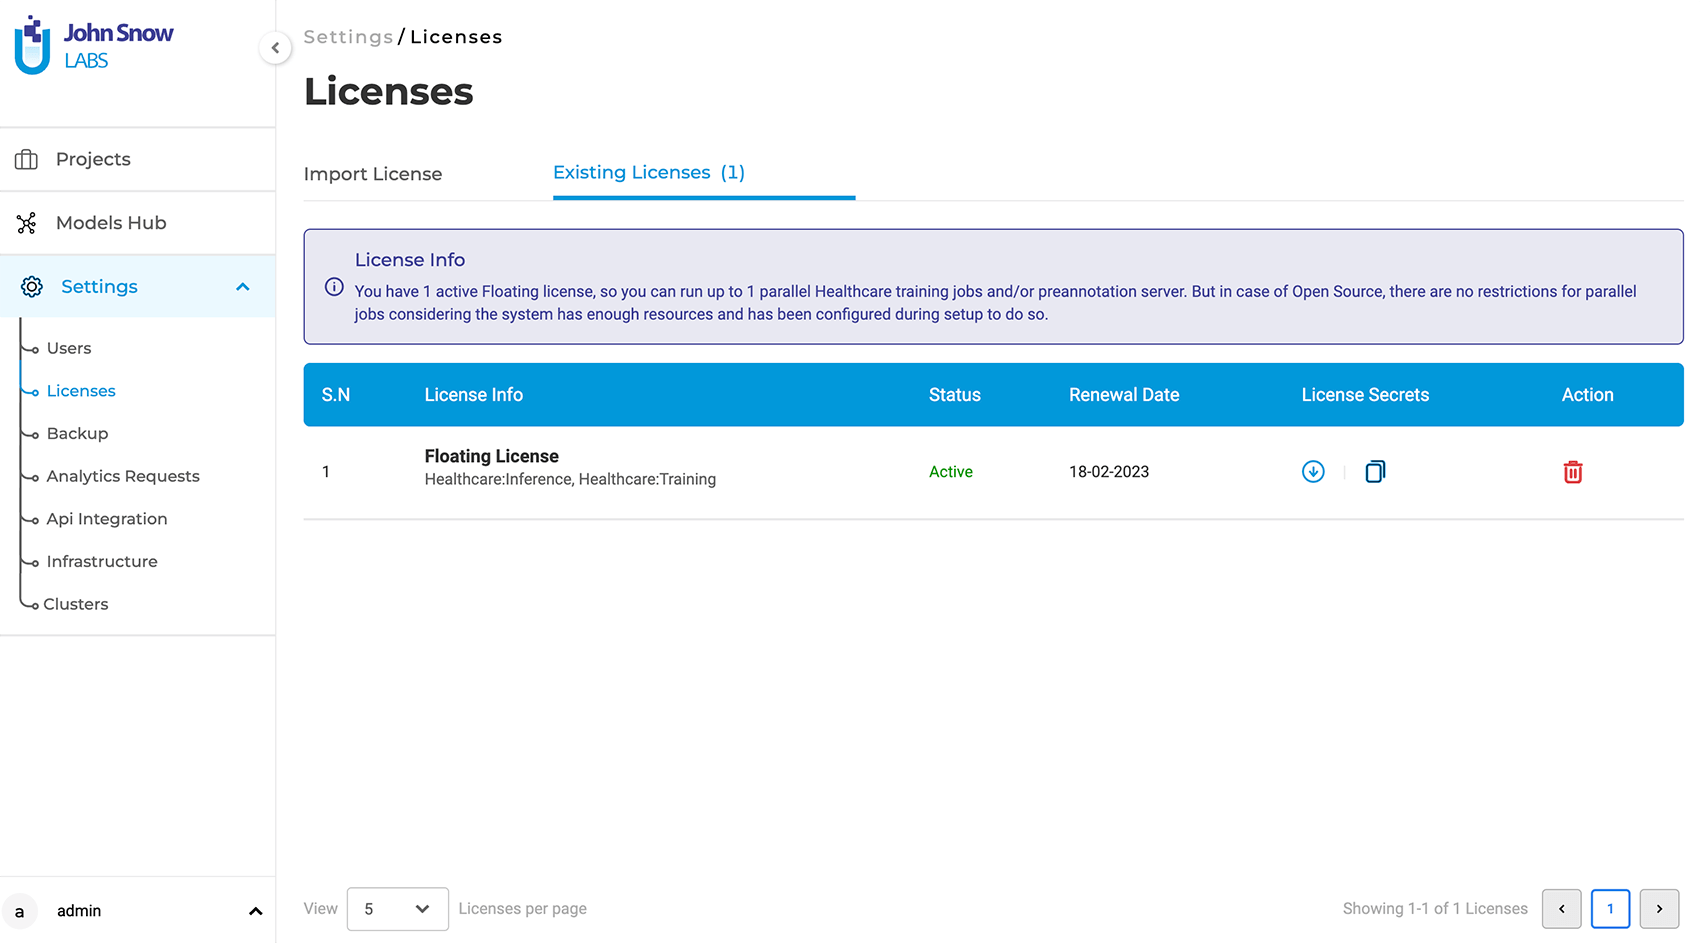Click the S.N column header
The image size is (1700, 943).
click(336, 395)
